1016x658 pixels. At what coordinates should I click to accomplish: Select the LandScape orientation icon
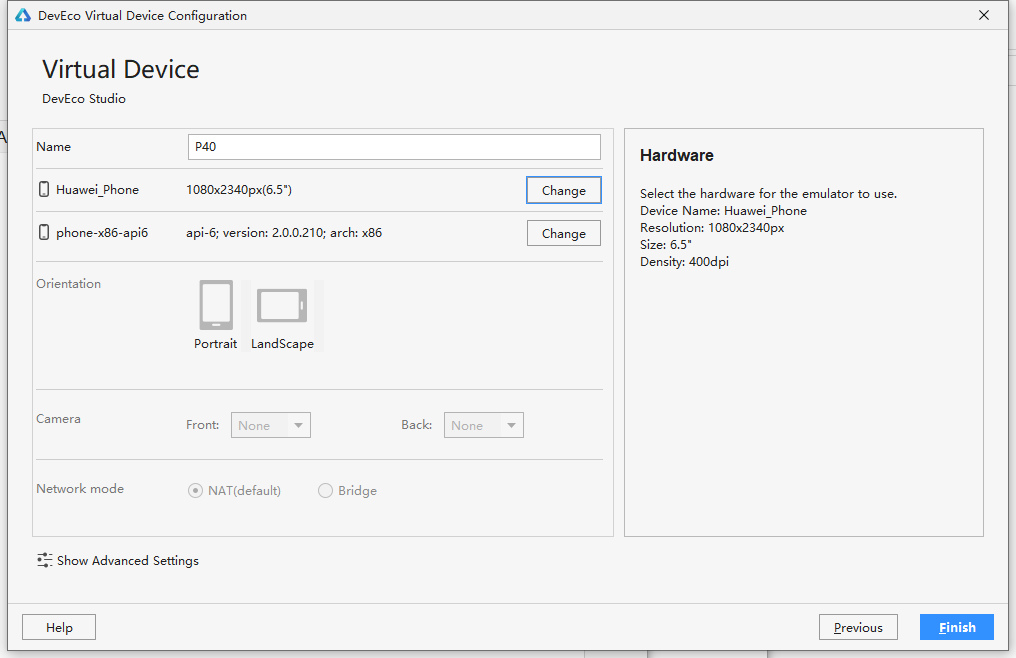[x=282, y=305]
